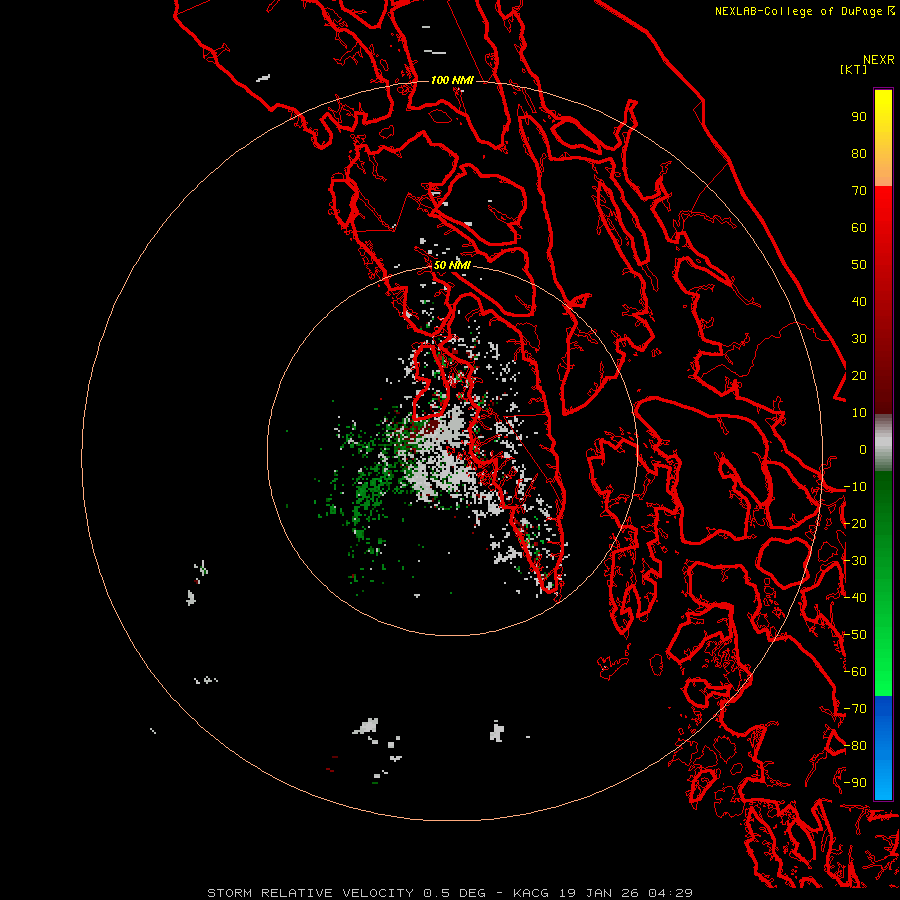Screen dimensions: 900x900
Task: Click the -20 value on the color scale
Action: [855, 523]
